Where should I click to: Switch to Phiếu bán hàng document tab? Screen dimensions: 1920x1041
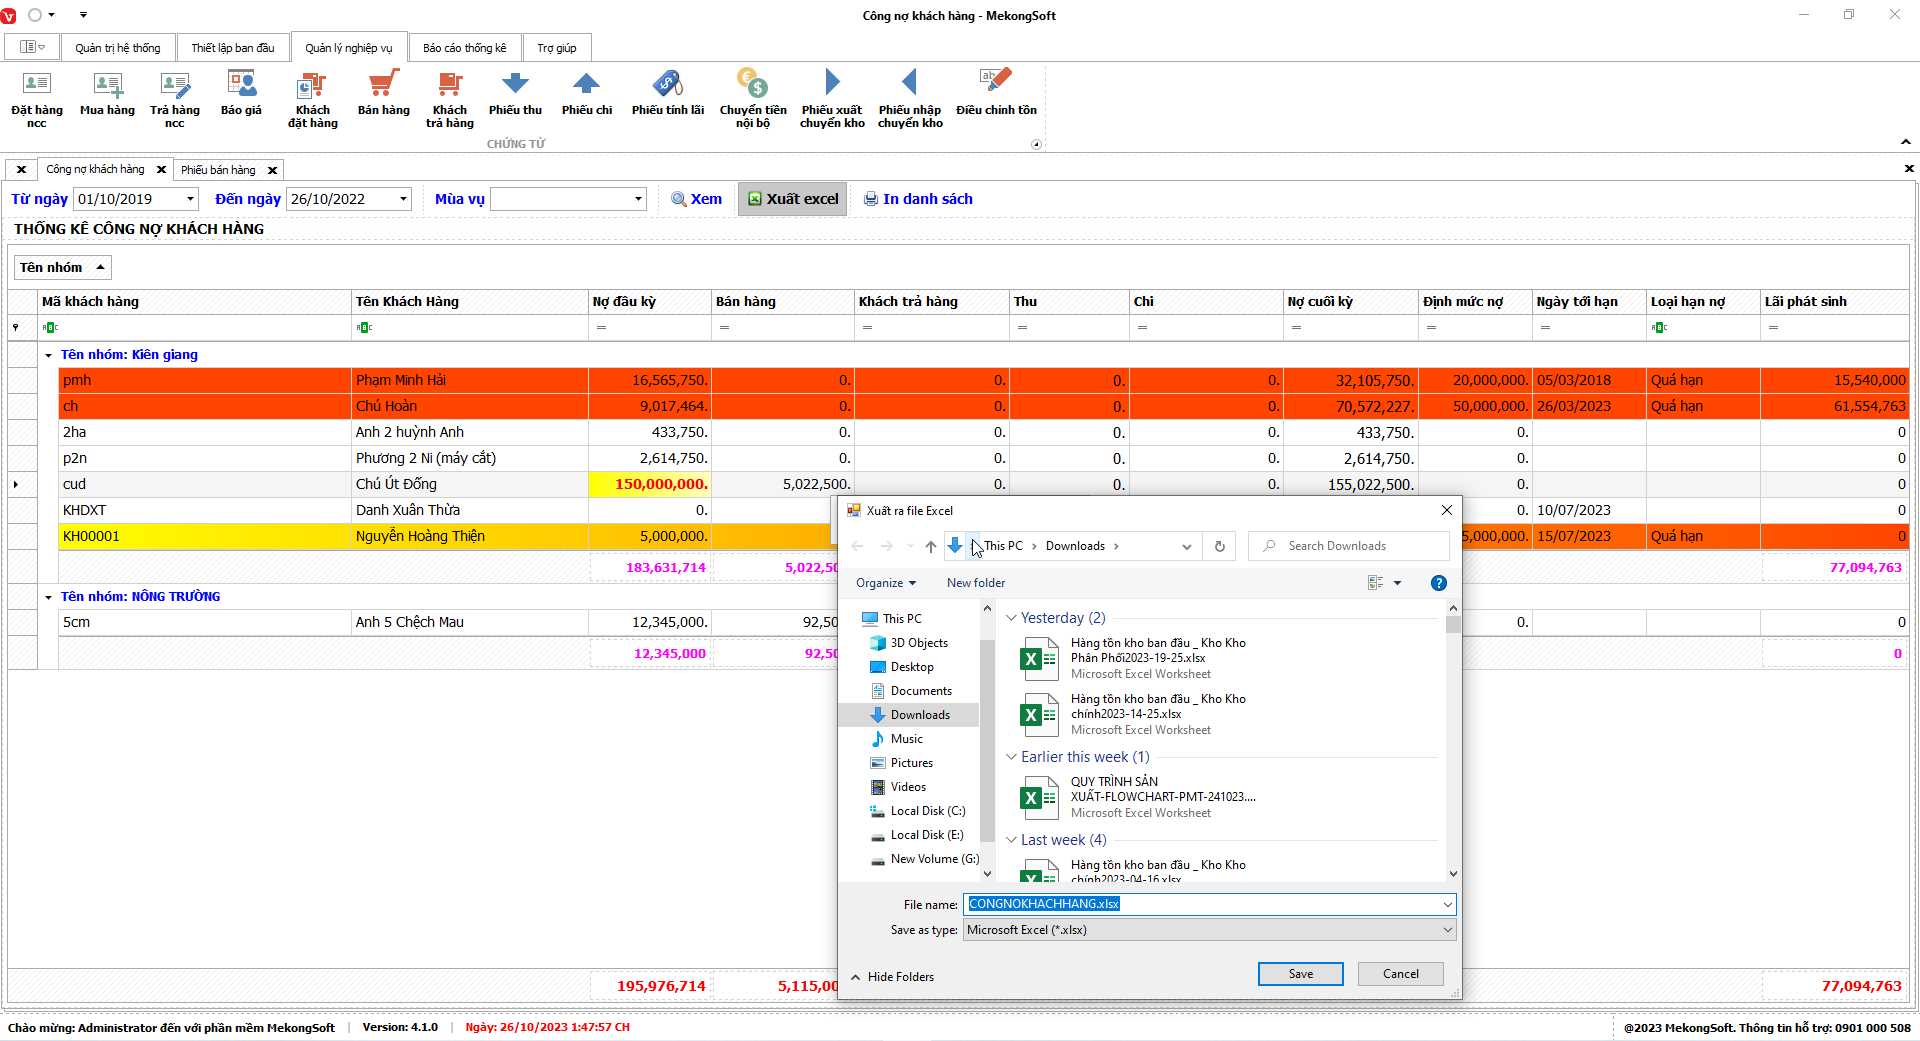[x=218, y=170]
